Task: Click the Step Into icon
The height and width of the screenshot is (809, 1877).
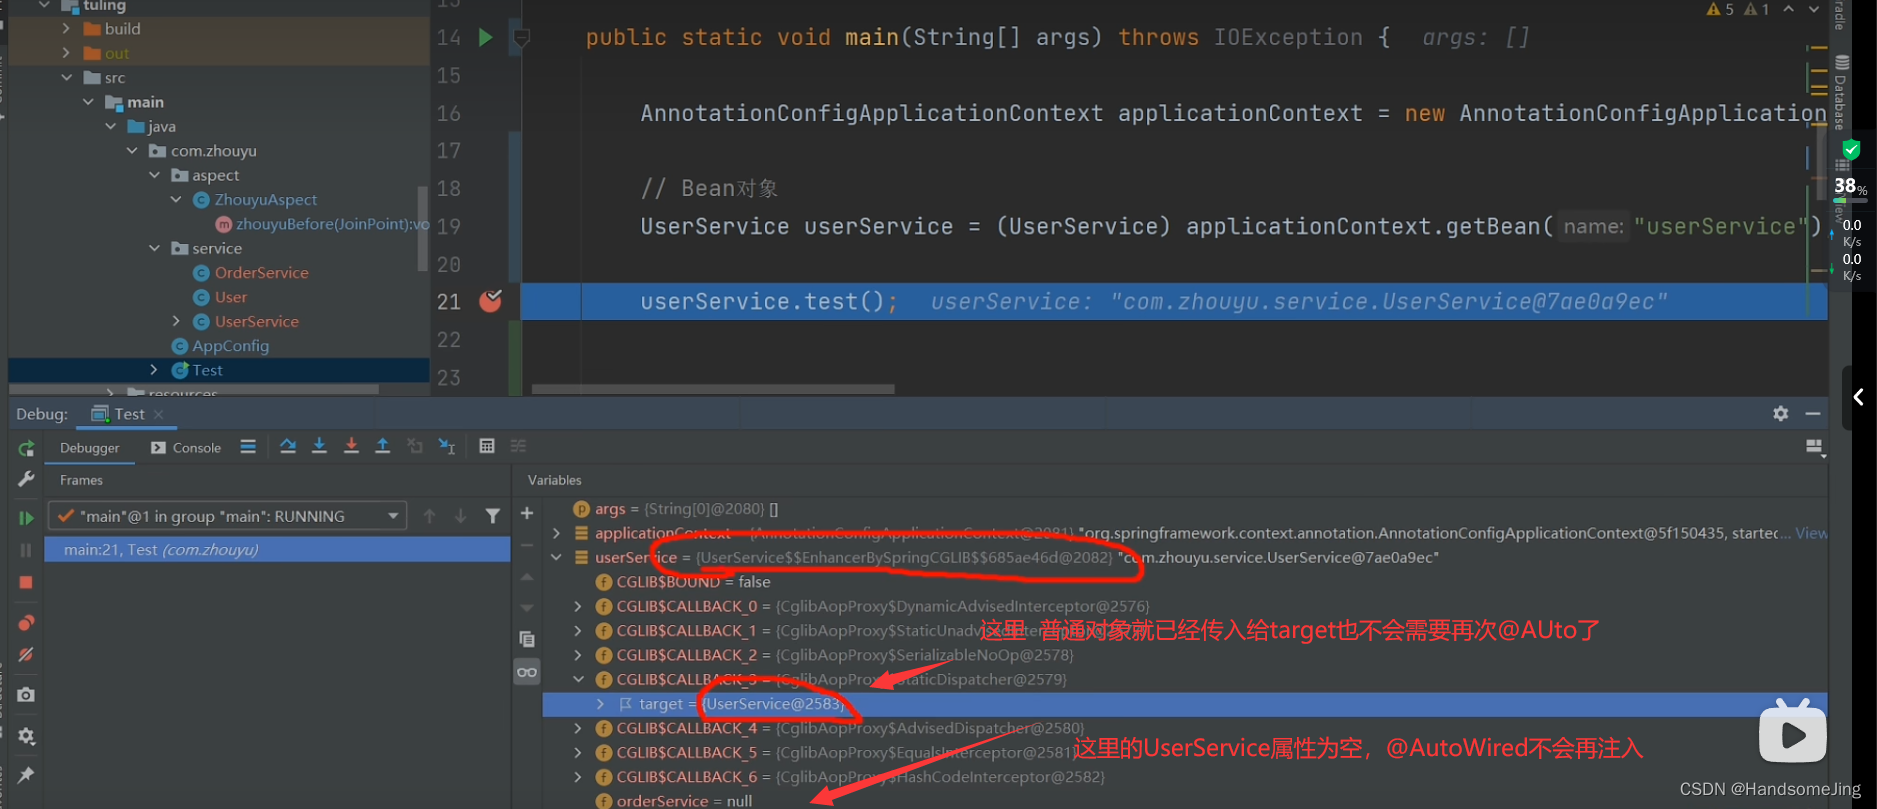Action: pos(319,446)
